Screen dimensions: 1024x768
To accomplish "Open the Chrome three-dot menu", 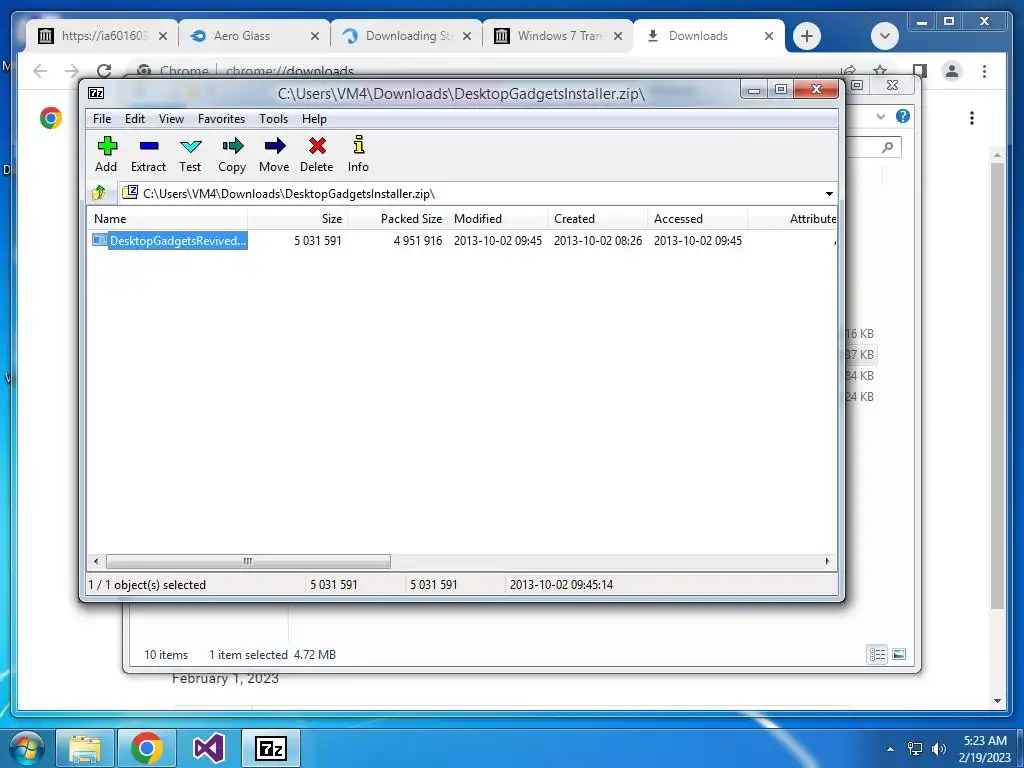I will (984, 71).
